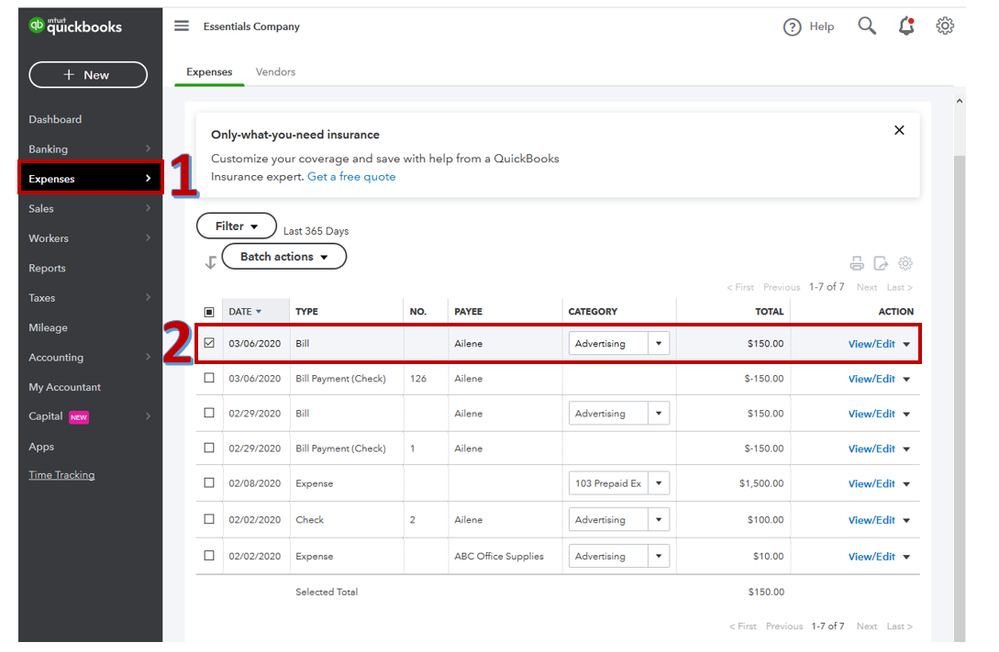Check the Bill Payment No. 1 row
The image size is (999, 652).
tap(209, 448)
